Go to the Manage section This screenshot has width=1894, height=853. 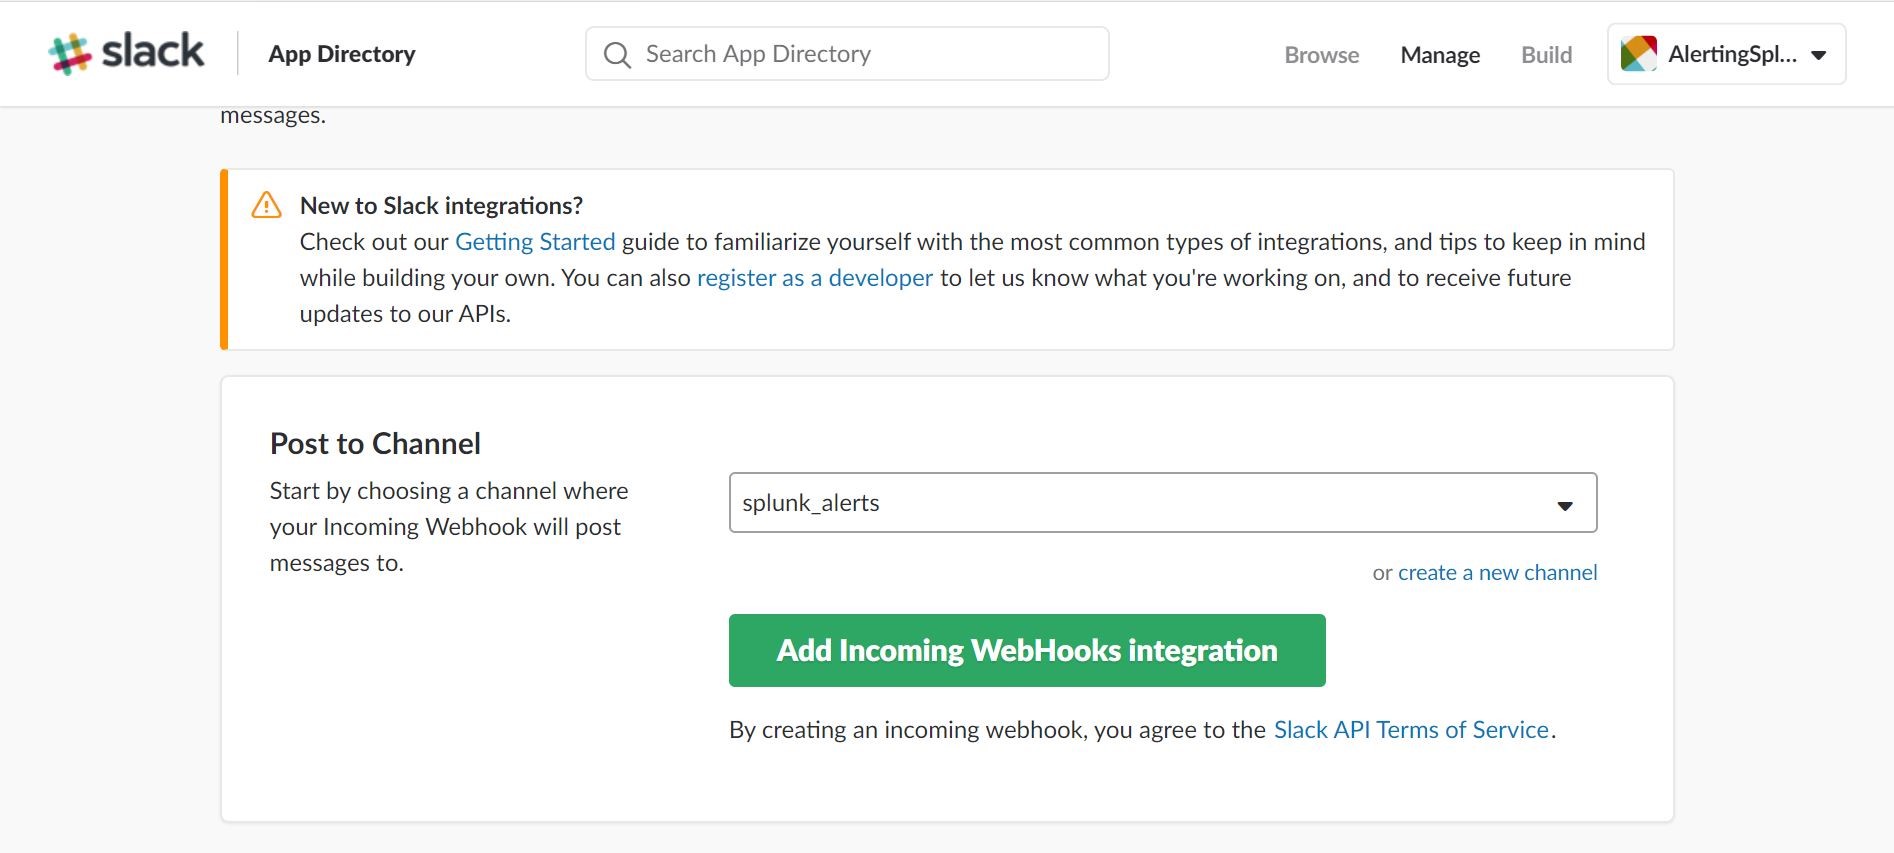(1440, 55)
